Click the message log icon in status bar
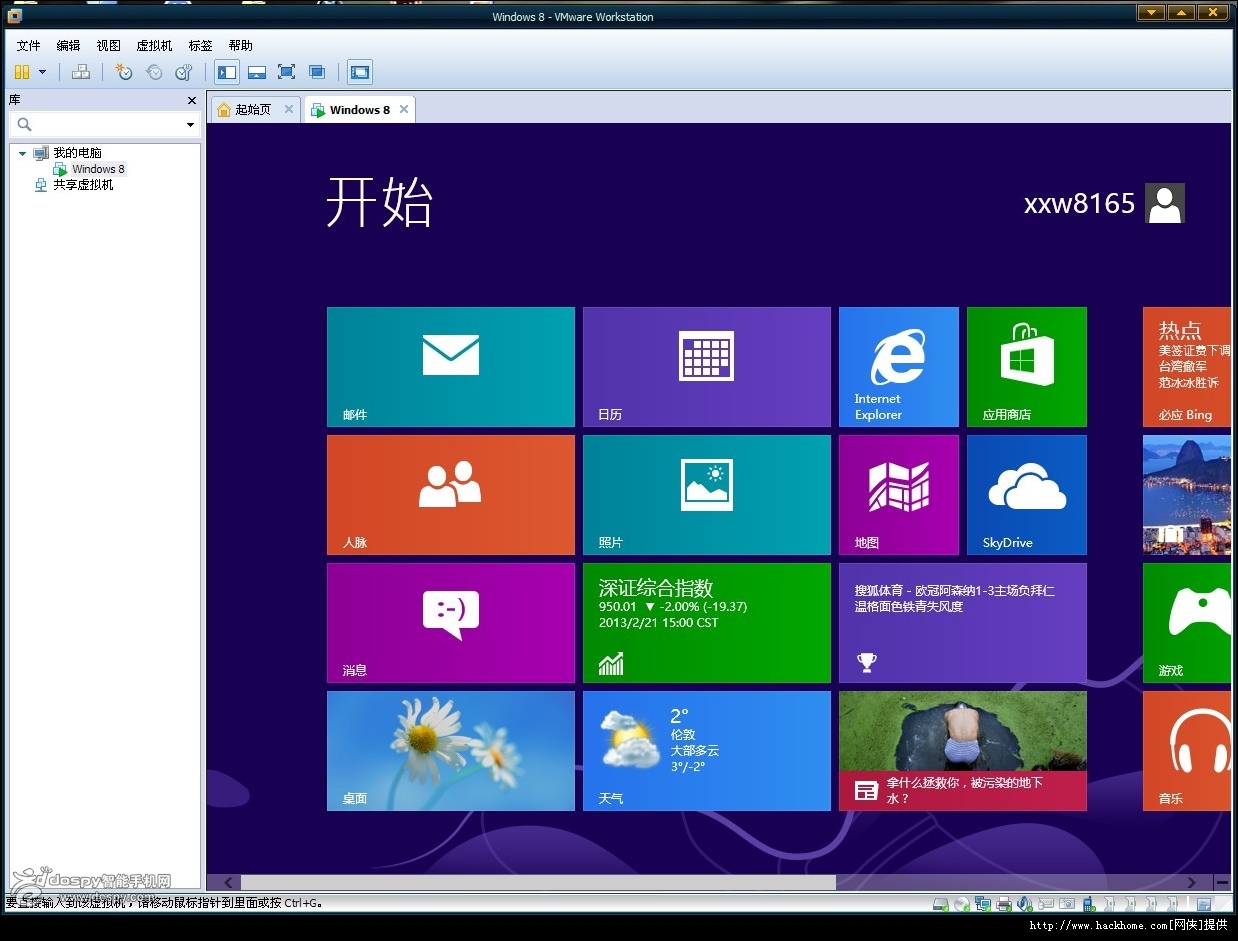The width and height of the screenshot is (1238, 941). pos(1203,904)
